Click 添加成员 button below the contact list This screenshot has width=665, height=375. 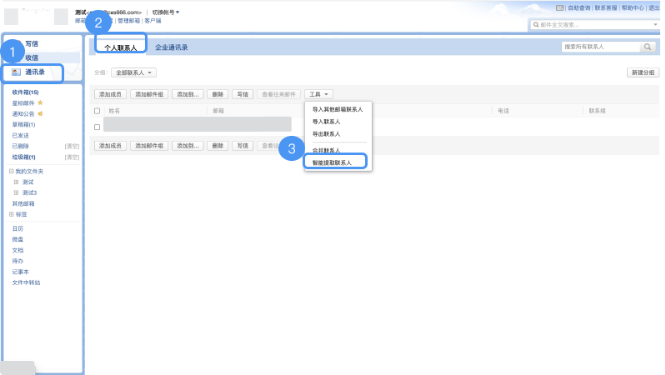(110, 146)
